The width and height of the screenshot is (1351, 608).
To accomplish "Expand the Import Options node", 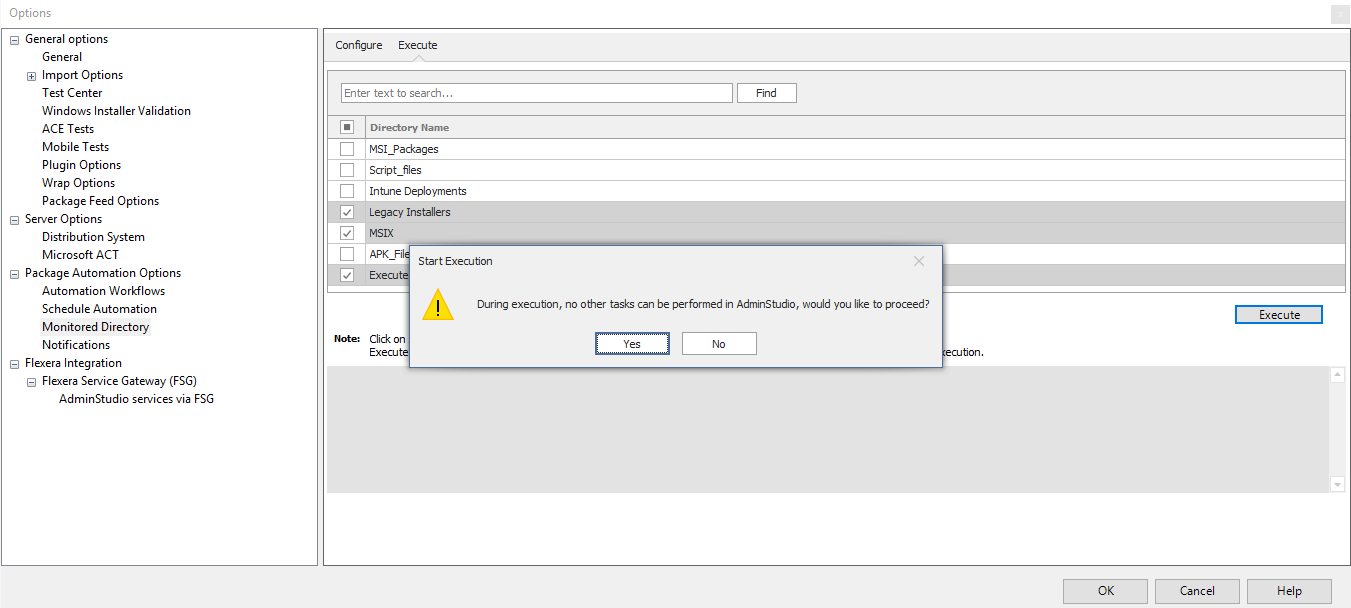I will (x=32, y=76).
